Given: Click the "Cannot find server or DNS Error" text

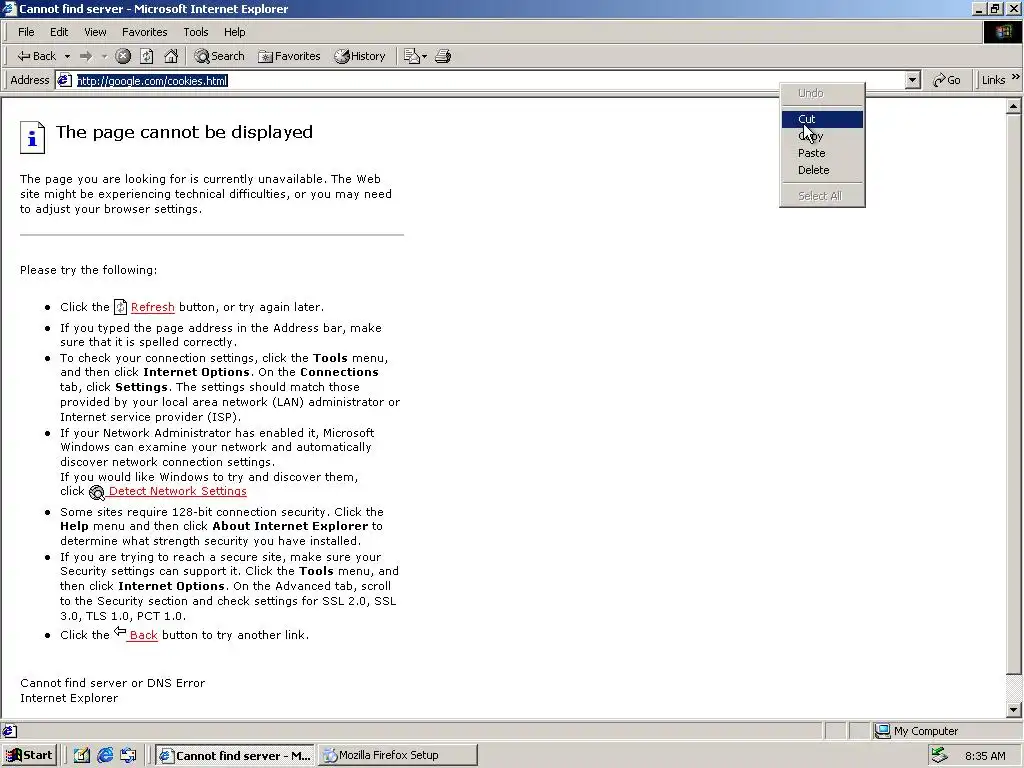Looking at the screenshot, I should (112, 682).
